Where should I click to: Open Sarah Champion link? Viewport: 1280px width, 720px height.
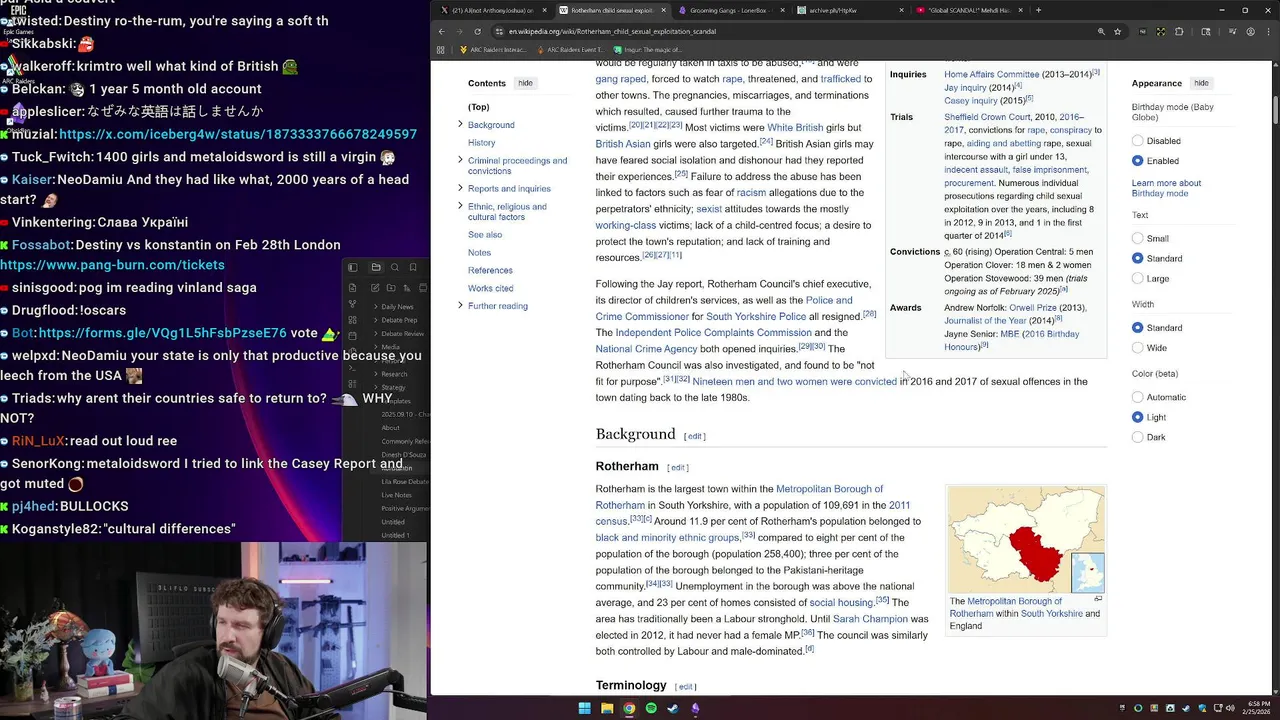coord(870,618)
